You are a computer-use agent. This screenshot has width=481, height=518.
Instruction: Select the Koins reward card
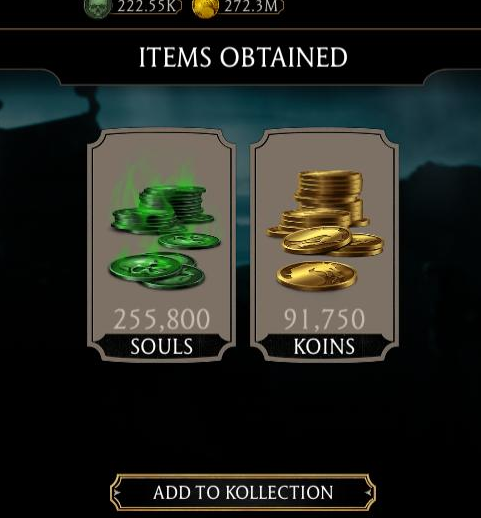point(324,245)
